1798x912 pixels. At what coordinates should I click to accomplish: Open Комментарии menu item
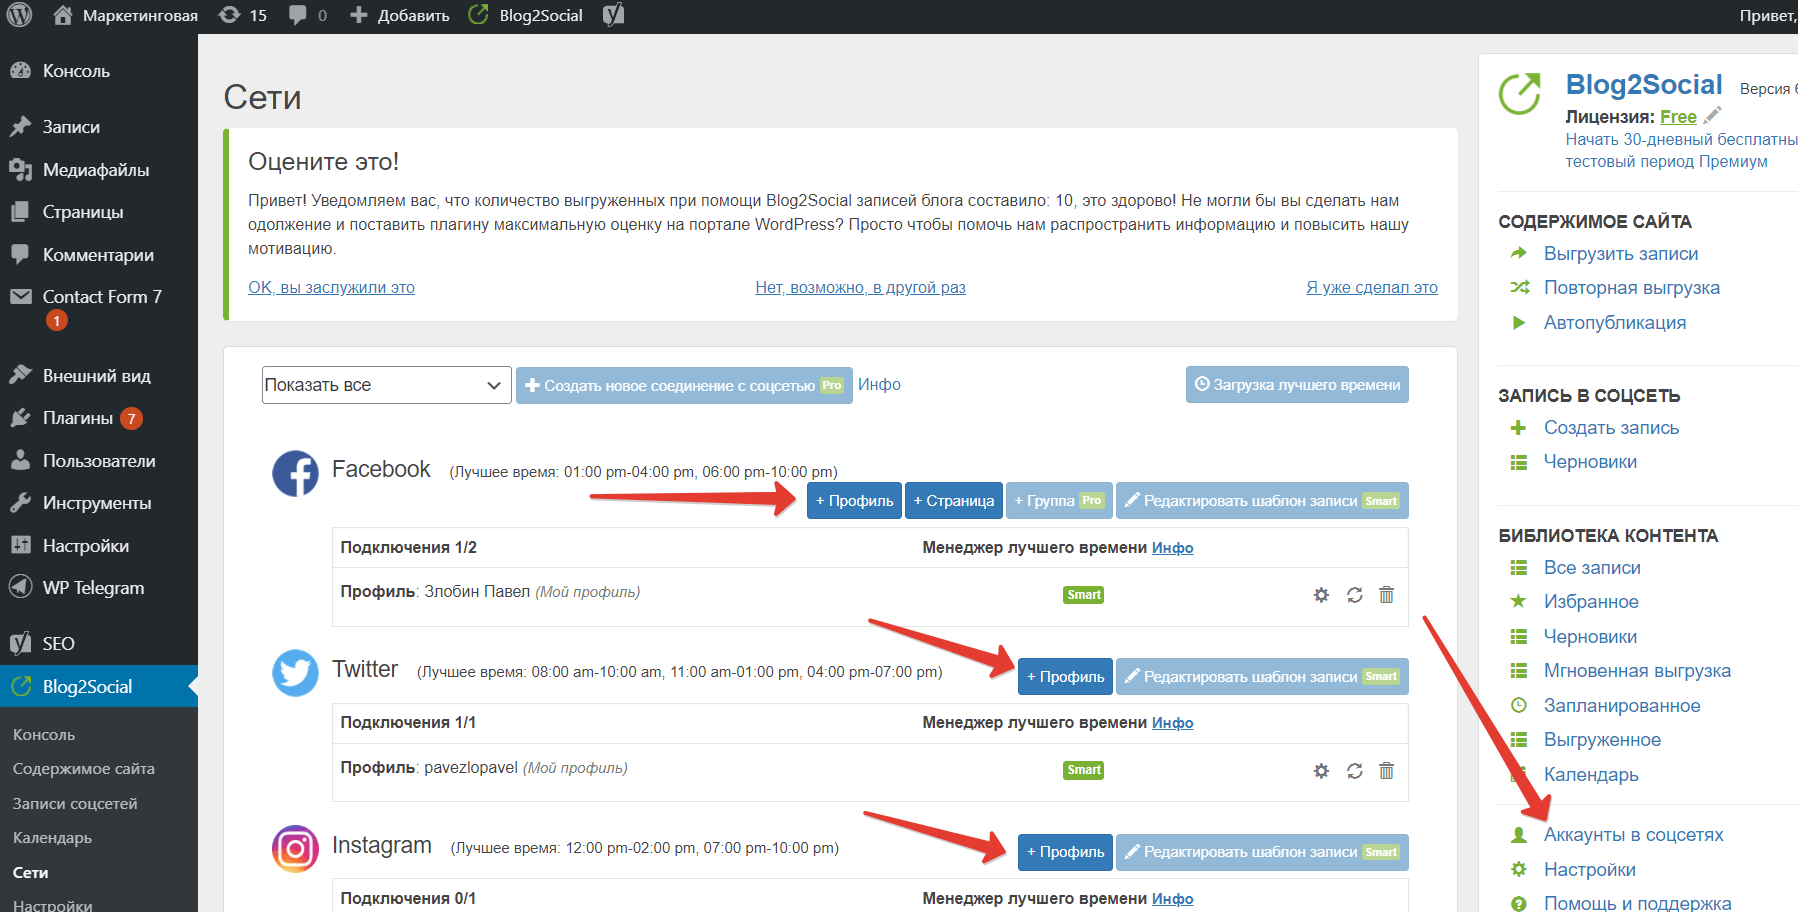pos(99,255)
